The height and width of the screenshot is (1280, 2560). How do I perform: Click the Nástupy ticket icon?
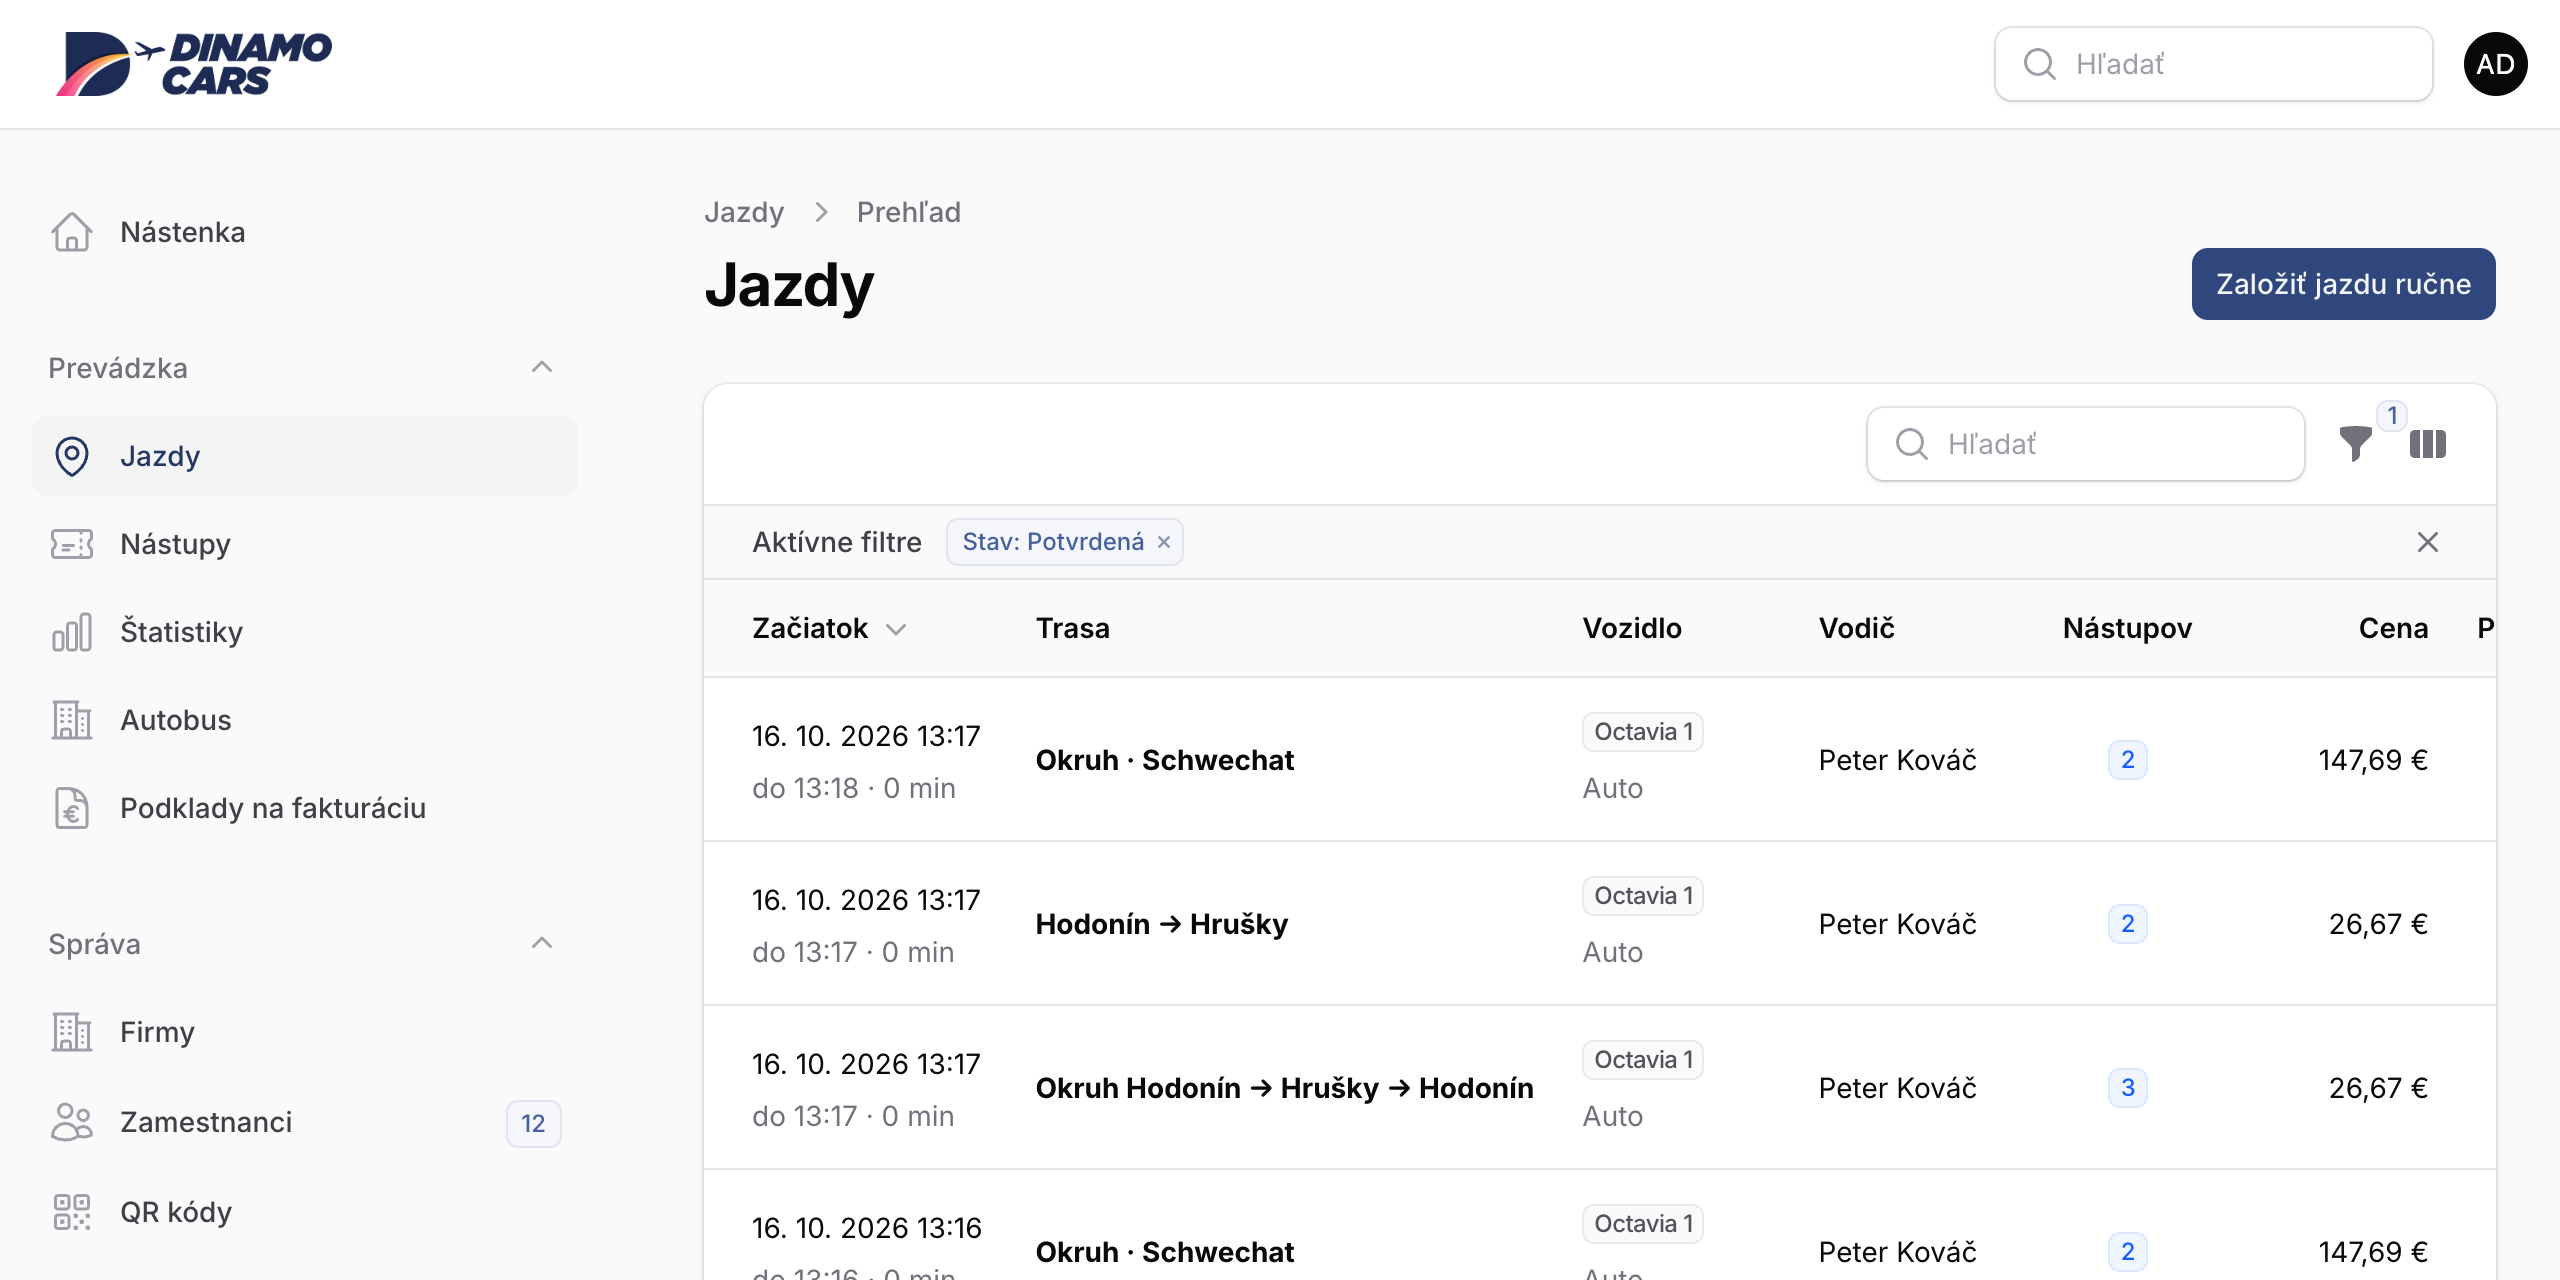(72, 544)
